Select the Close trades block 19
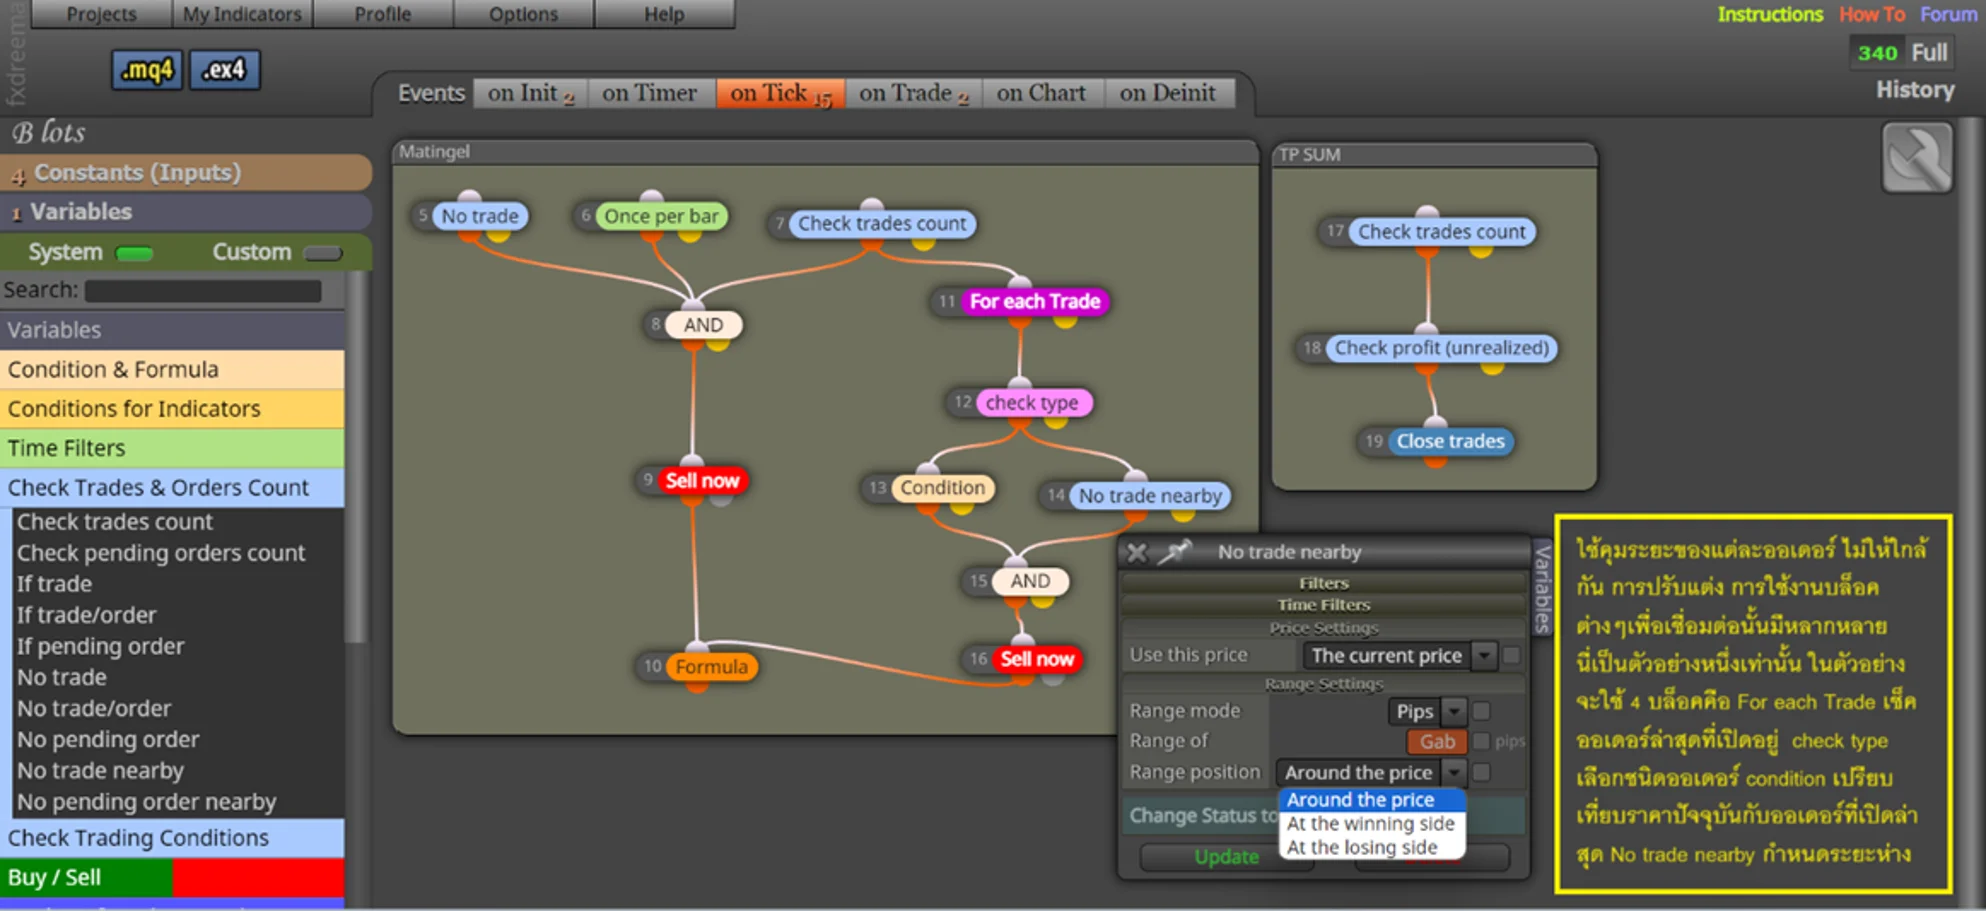Viewport: 1986px width, 911px height. (x=1450, y=441)
